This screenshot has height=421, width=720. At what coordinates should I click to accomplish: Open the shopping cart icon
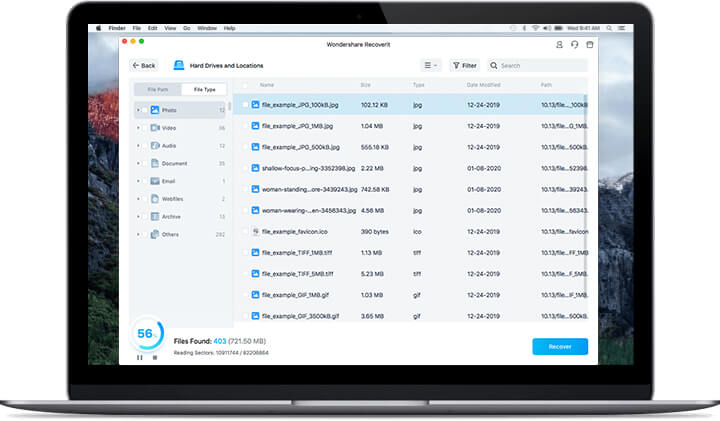tap(590, 45)
